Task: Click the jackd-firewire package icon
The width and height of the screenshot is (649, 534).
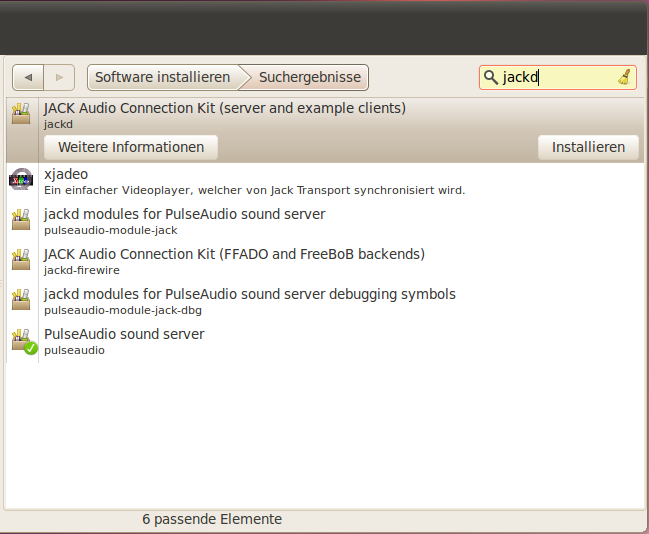Action: pos(21,261)
